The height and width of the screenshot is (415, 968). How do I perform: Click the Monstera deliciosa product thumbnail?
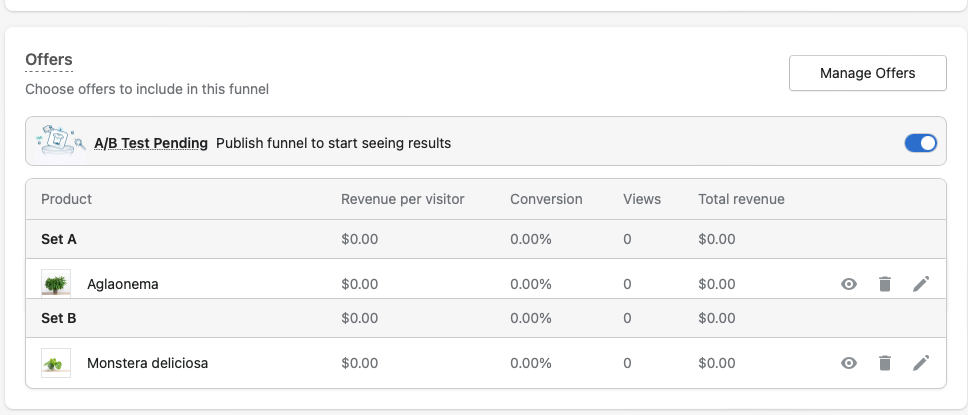point(56,363)
